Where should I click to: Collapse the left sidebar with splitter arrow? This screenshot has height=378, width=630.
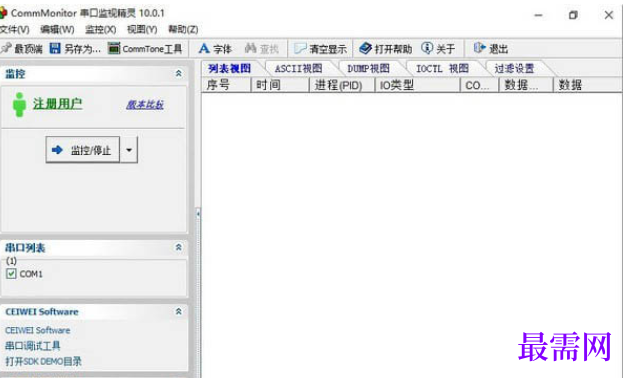(198, 214)
